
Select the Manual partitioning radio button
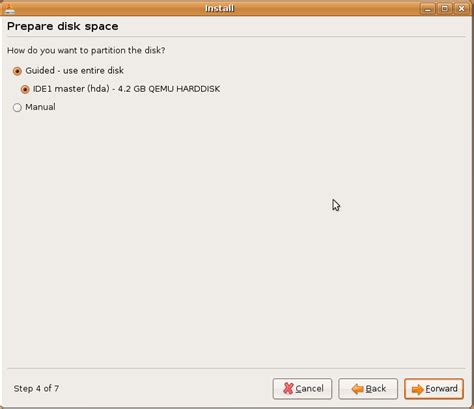coord(17,107)
